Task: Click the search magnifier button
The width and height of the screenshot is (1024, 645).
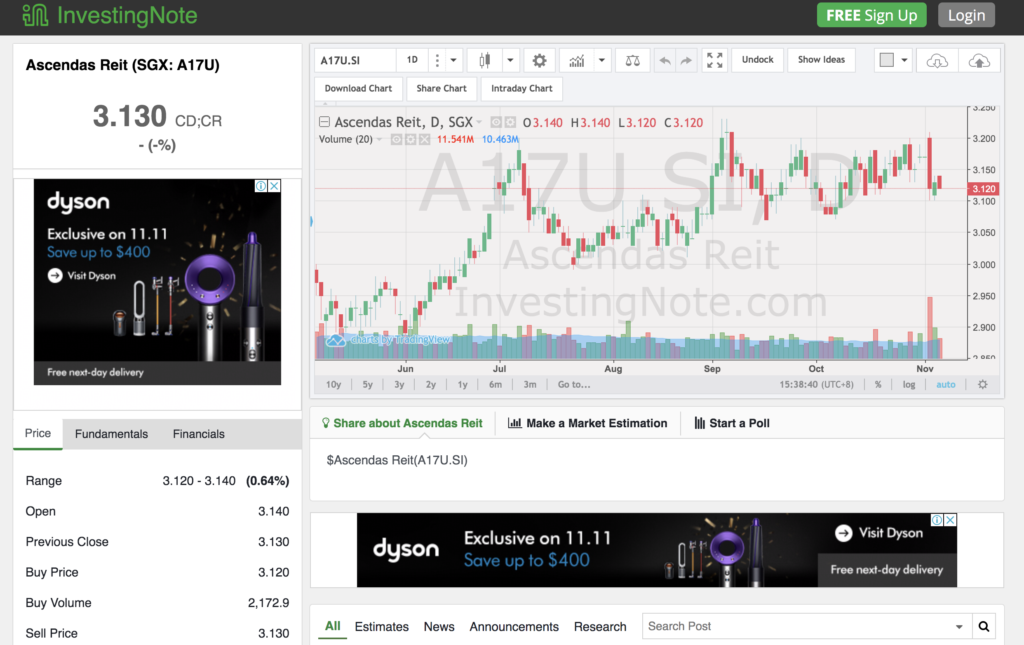Action: click(x=984, y=627)
